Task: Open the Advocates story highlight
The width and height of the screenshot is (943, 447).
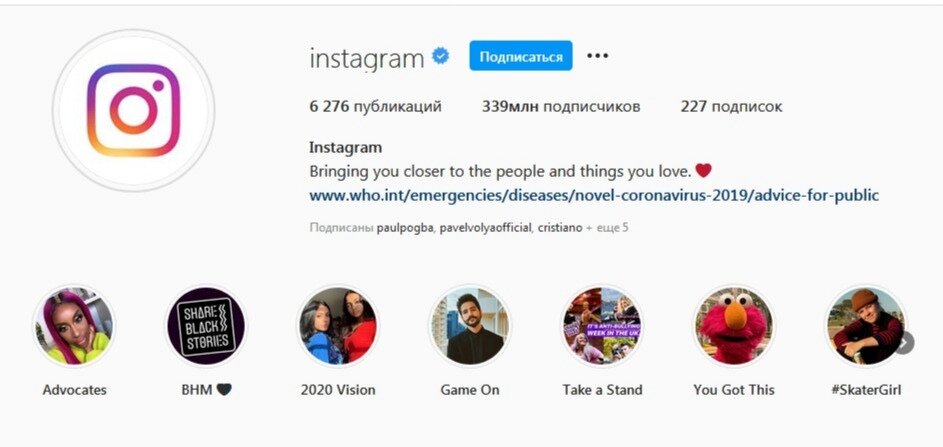Action: 74,326
